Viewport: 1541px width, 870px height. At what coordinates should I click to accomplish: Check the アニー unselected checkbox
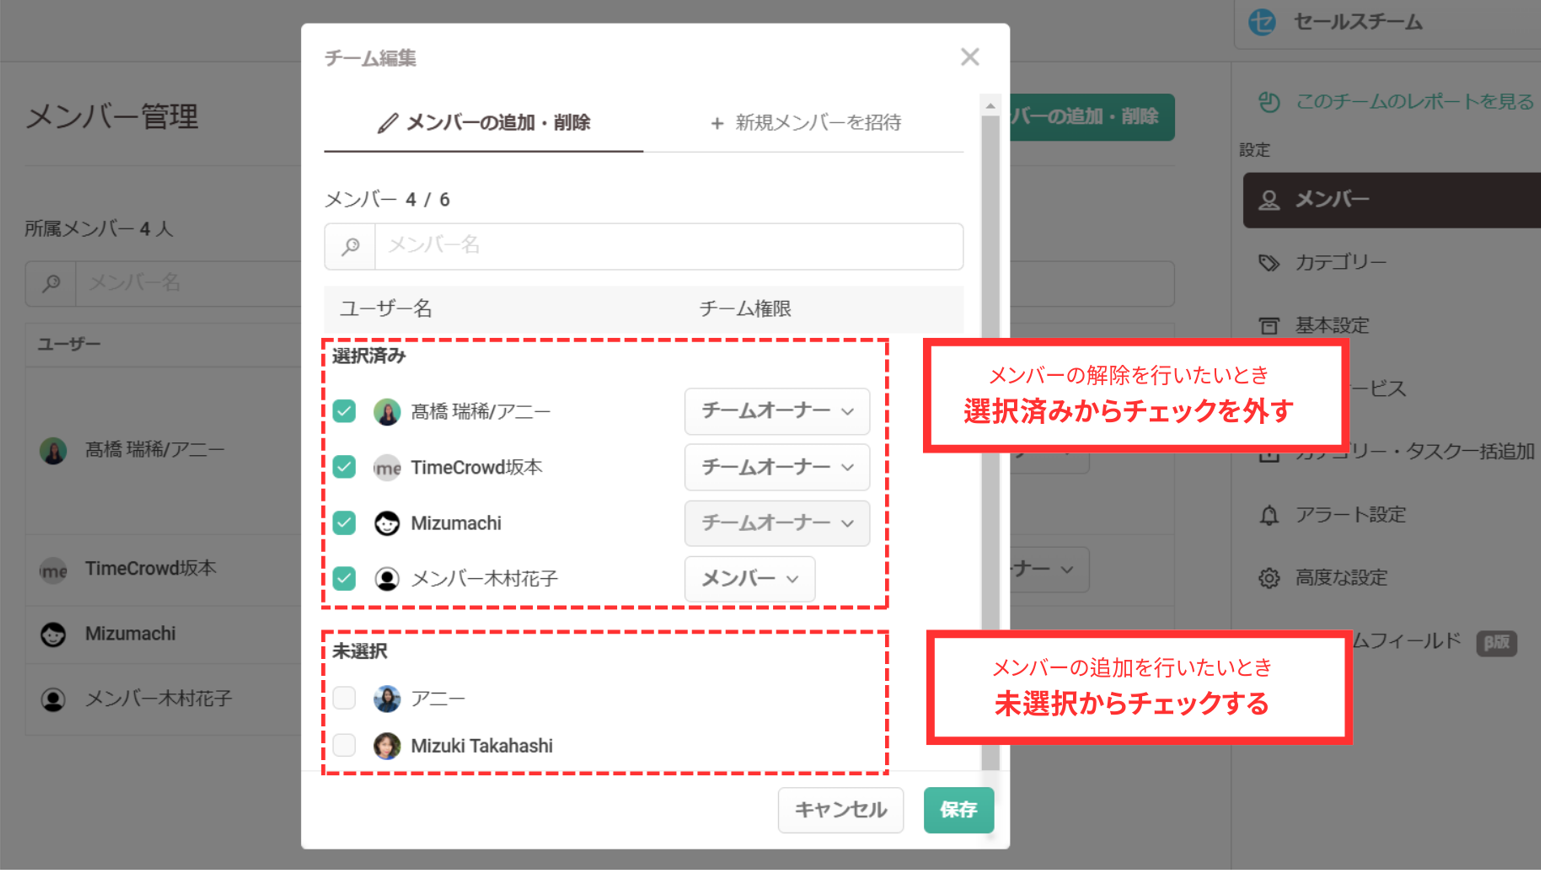click(345, 698)
